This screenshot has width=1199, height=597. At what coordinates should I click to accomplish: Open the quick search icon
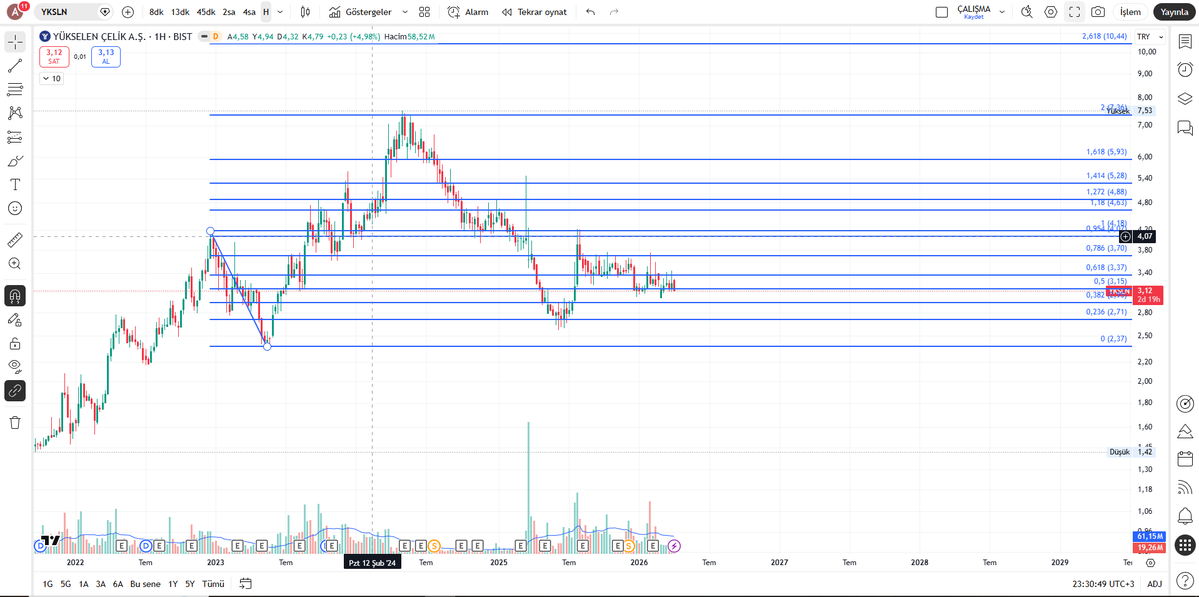click(1027, 12)
